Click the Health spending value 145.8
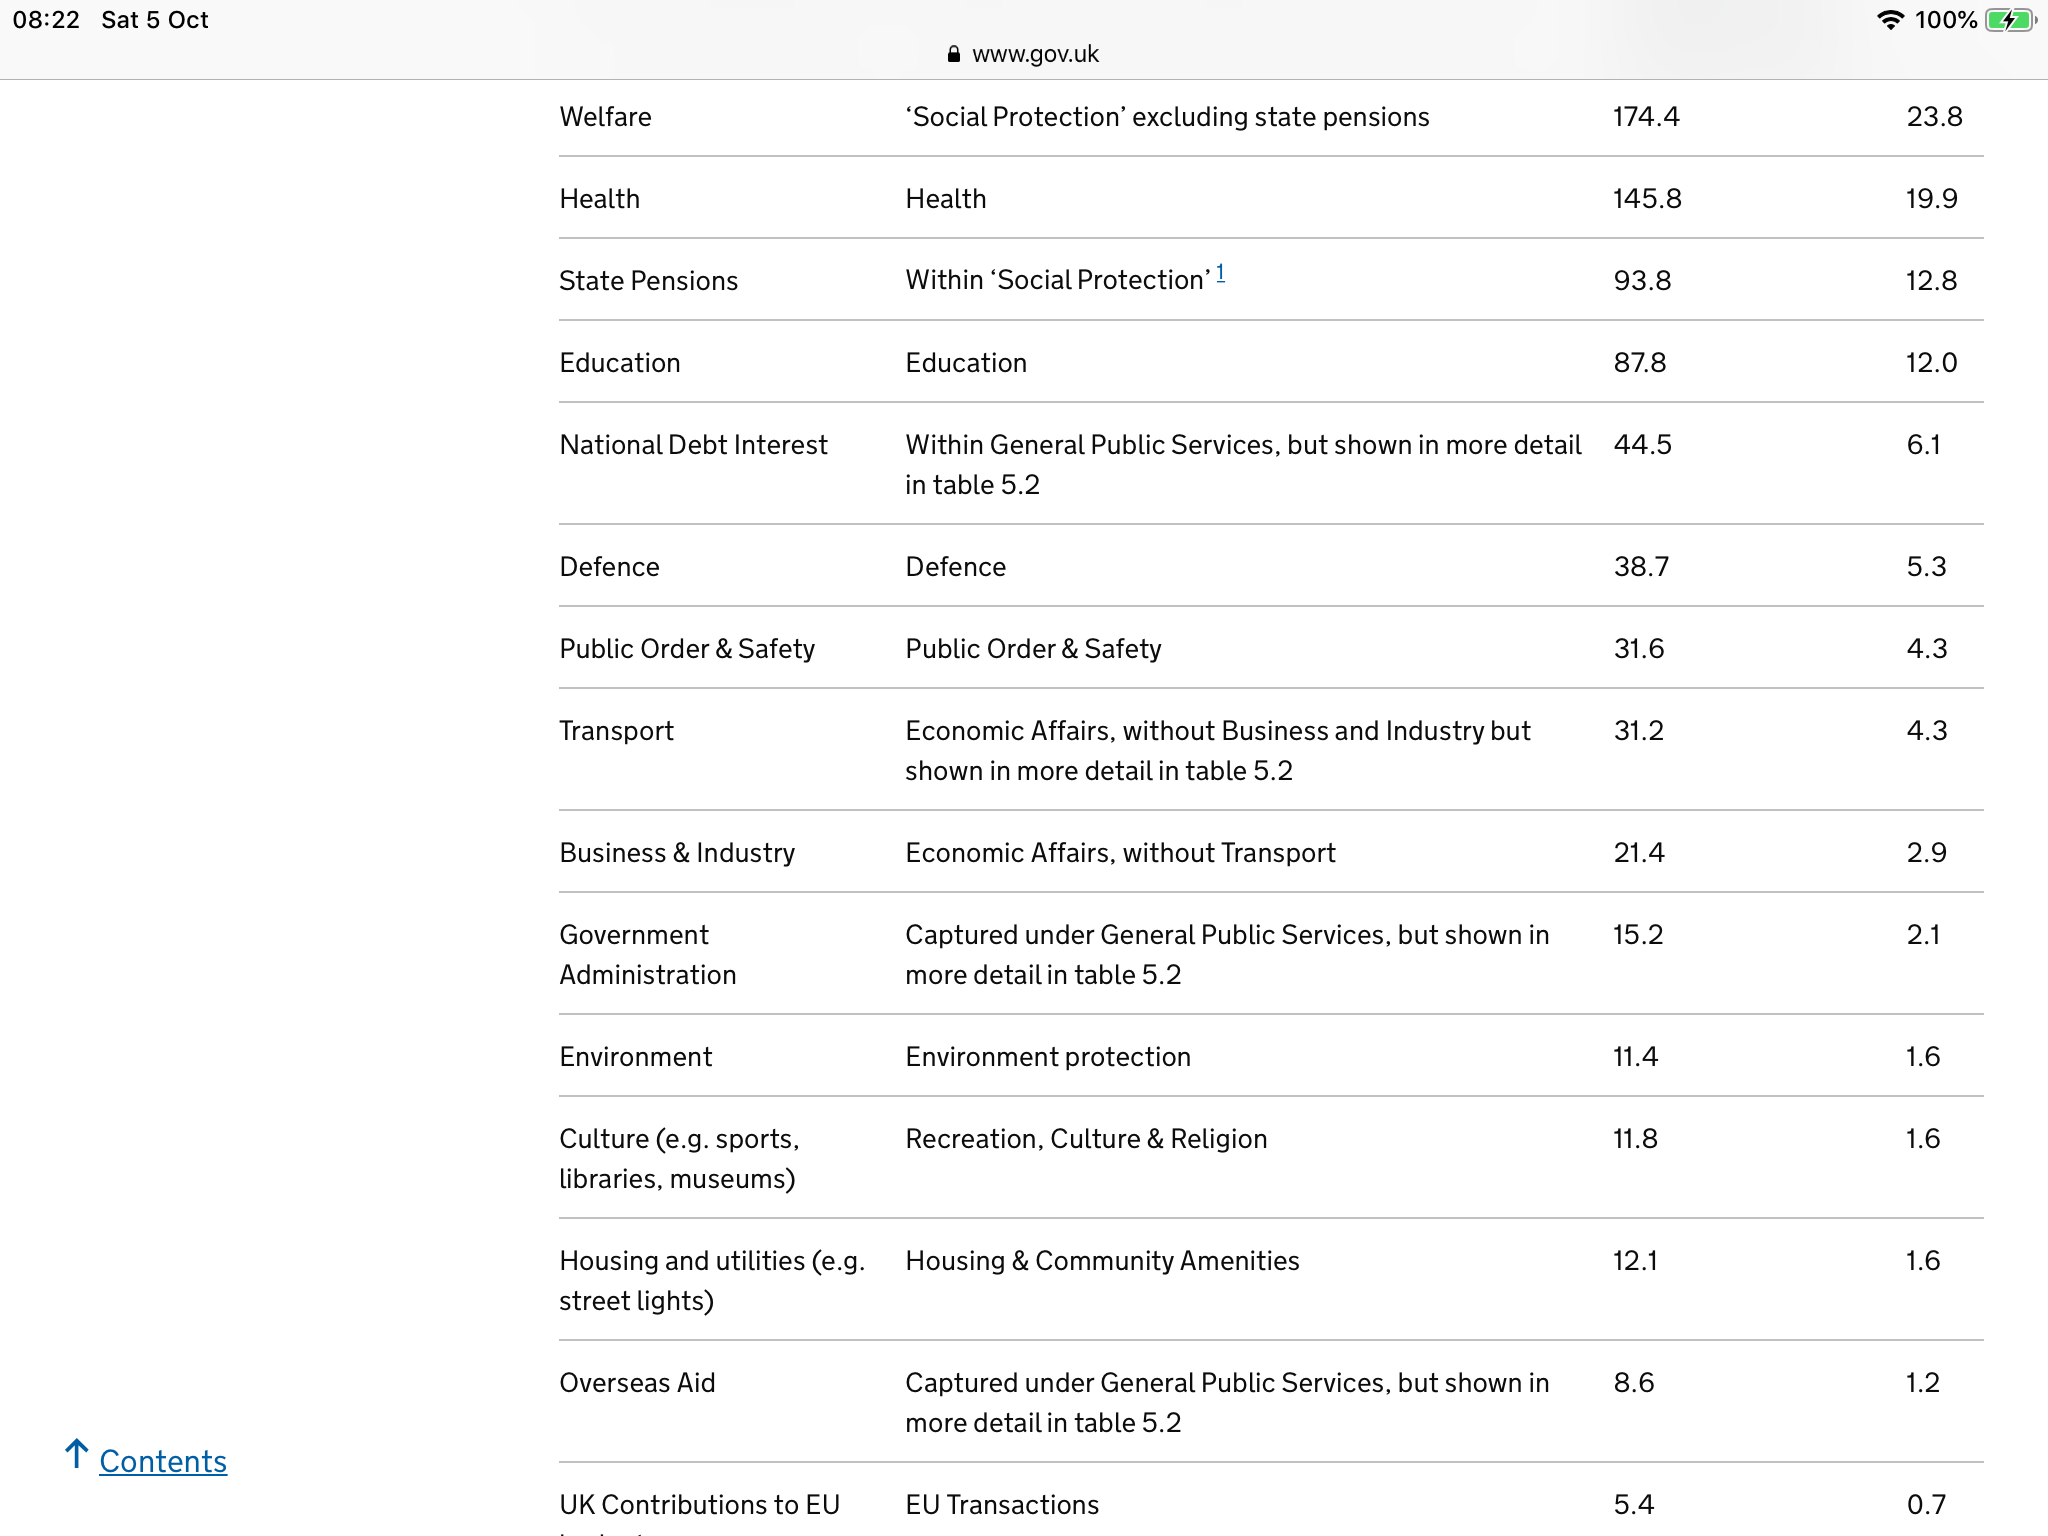This screenshot has width=2048, height=1536. pyautogui.click(x=1647, y=199)
